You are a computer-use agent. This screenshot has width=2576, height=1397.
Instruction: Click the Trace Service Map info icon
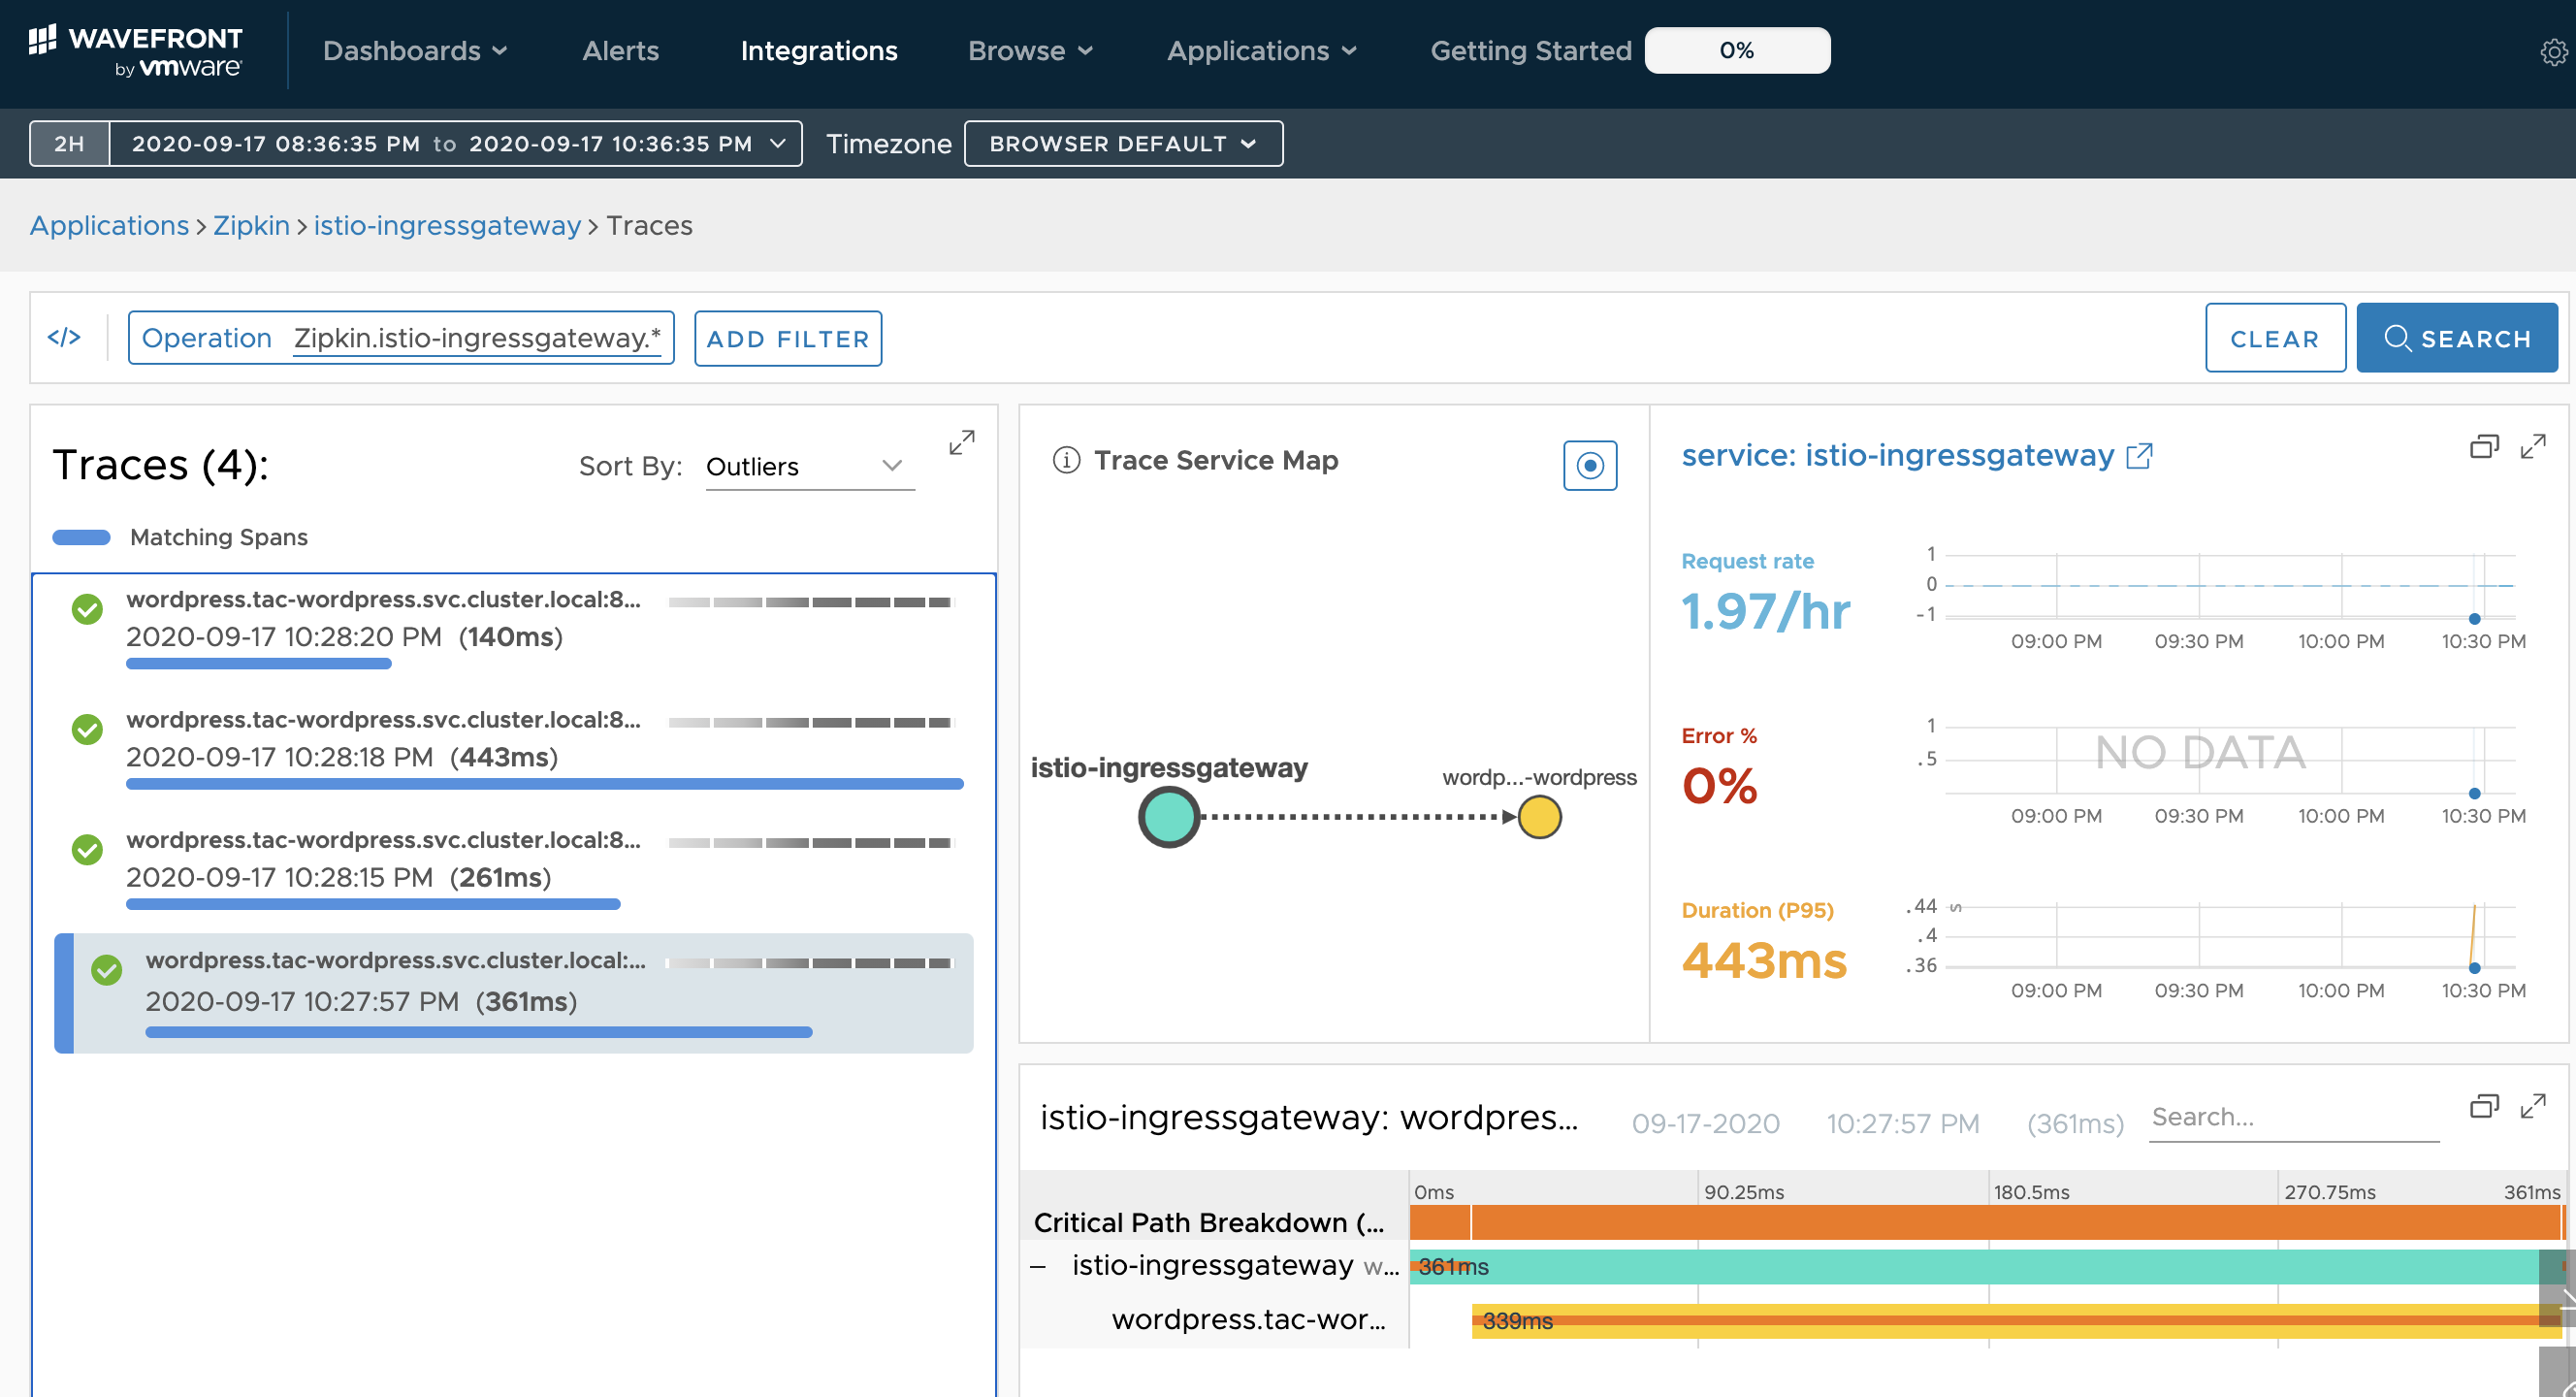click(1066, 460)
